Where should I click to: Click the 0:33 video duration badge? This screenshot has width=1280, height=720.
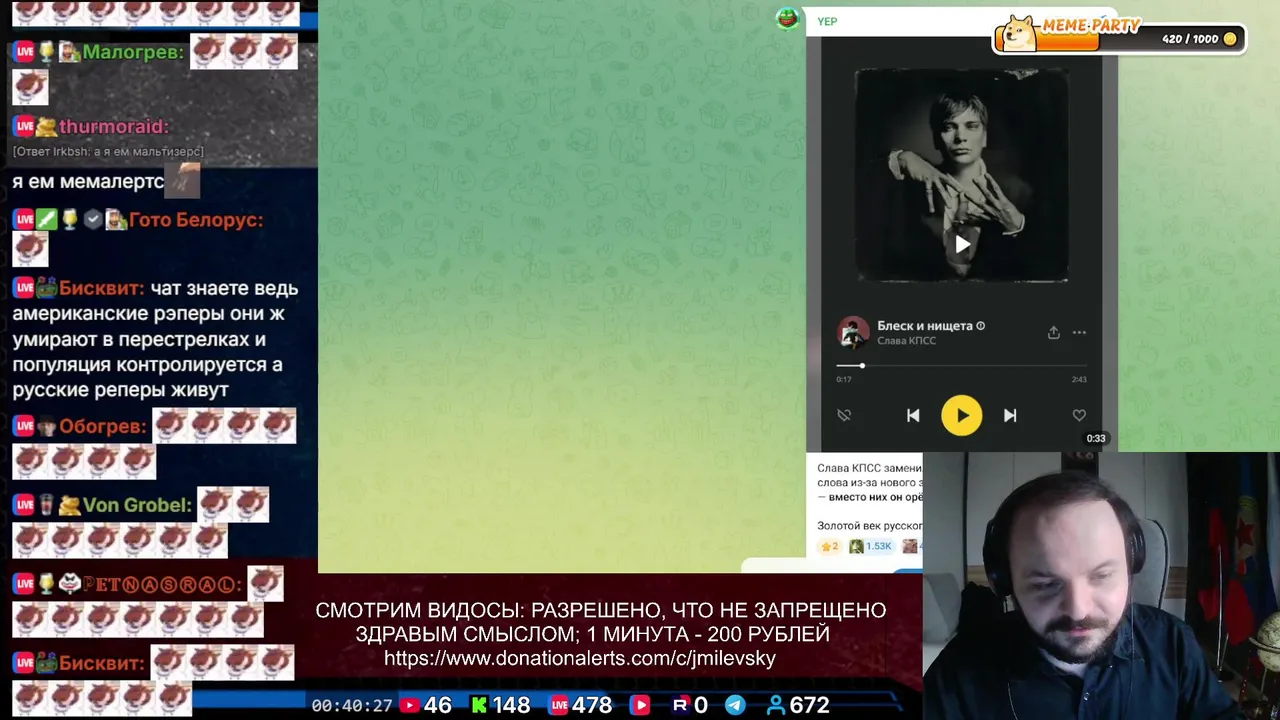pos(1096,438)
